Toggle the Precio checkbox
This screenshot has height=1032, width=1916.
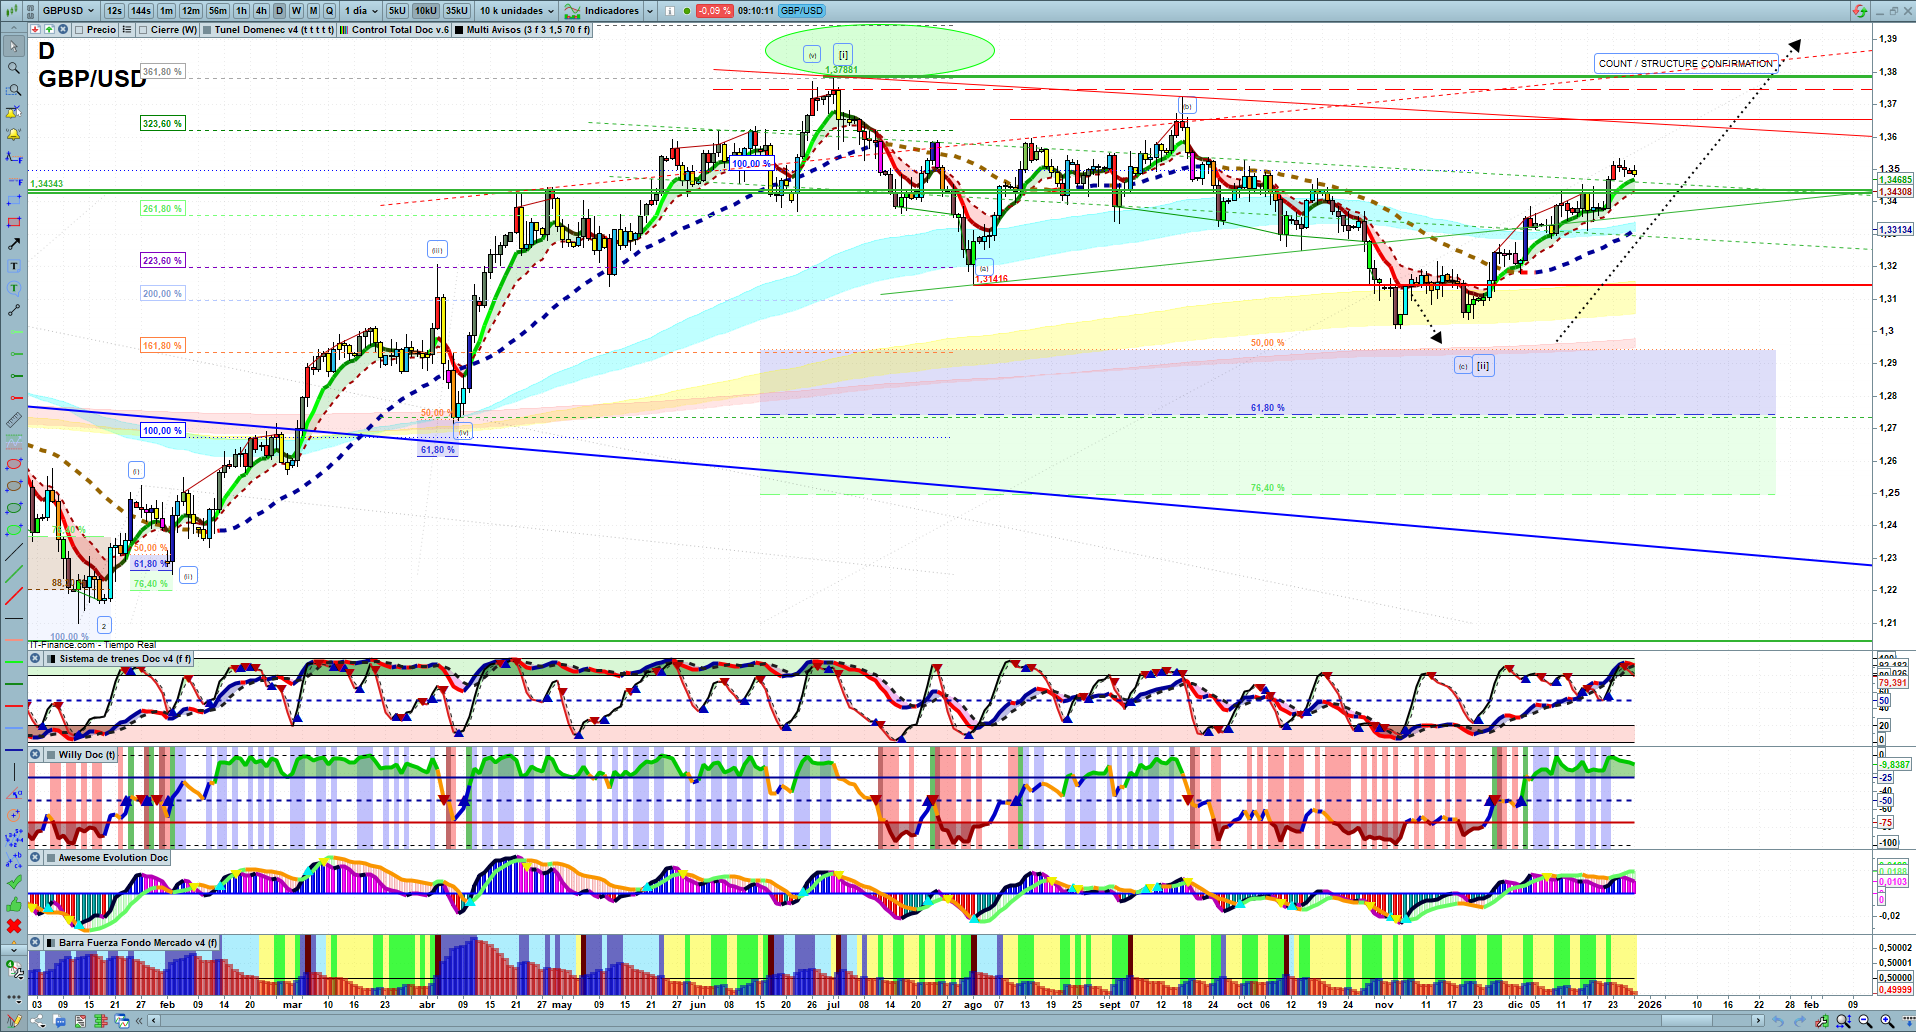tap(79, 30)
